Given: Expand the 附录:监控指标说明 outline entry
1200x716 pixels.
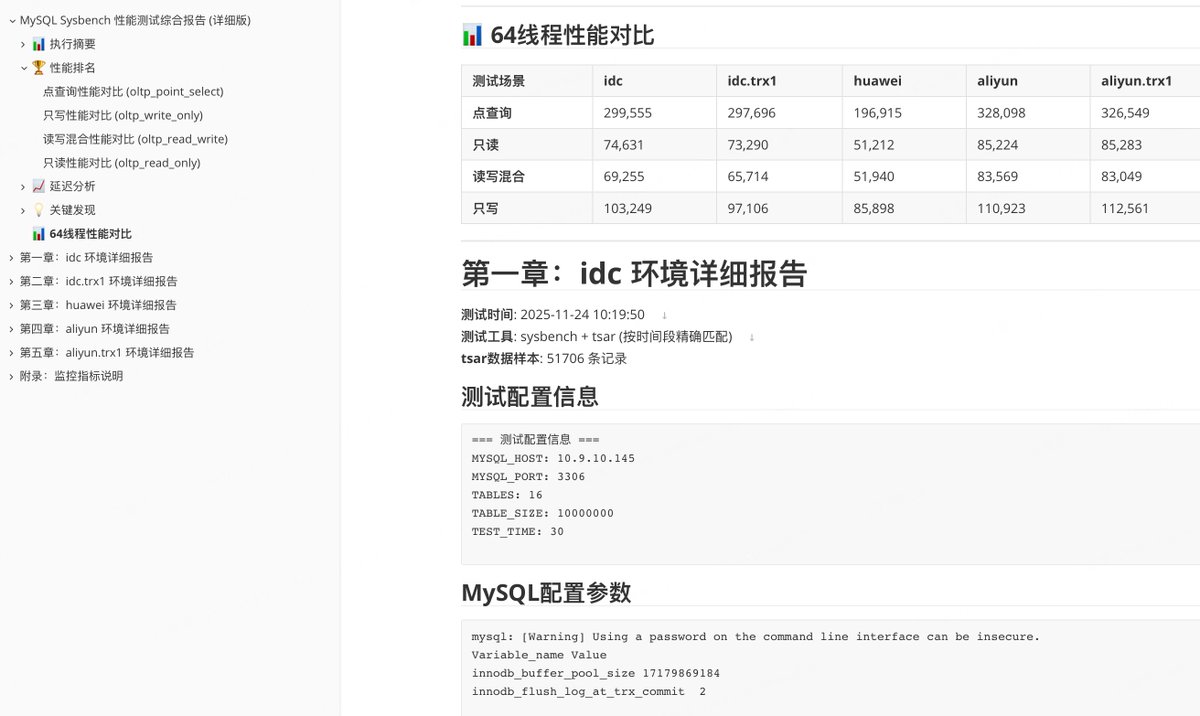Looking at the screenshot, I should tap(11, 376).
